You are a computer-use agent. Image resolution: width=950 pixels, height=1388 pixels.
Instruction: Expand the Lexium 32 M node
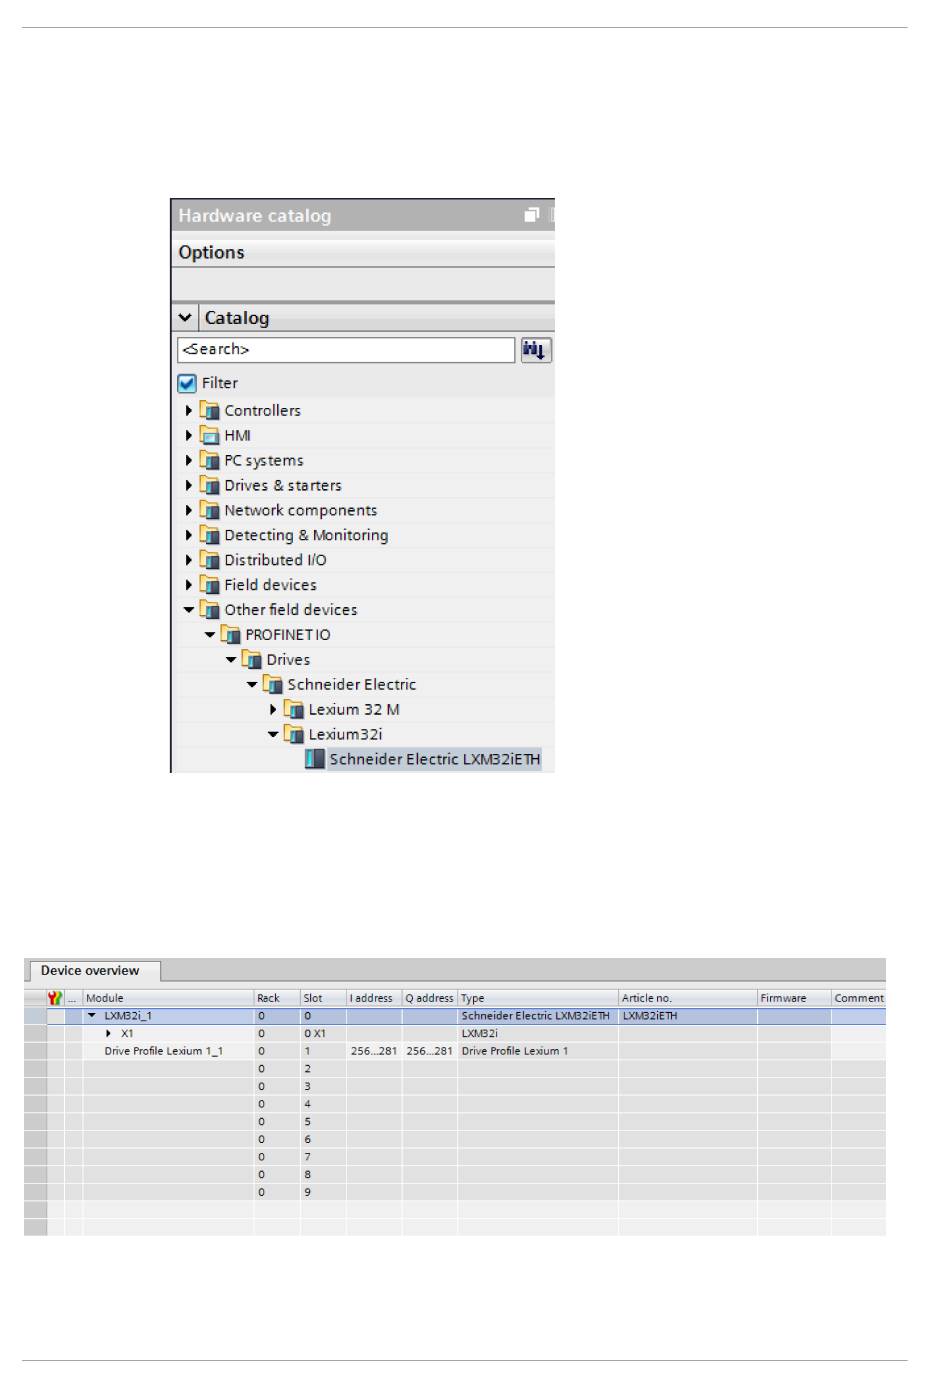coord(273,709)
